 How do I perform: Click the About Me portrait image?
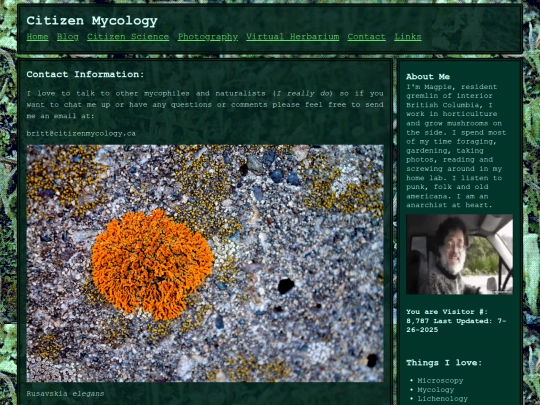[459, 254]
